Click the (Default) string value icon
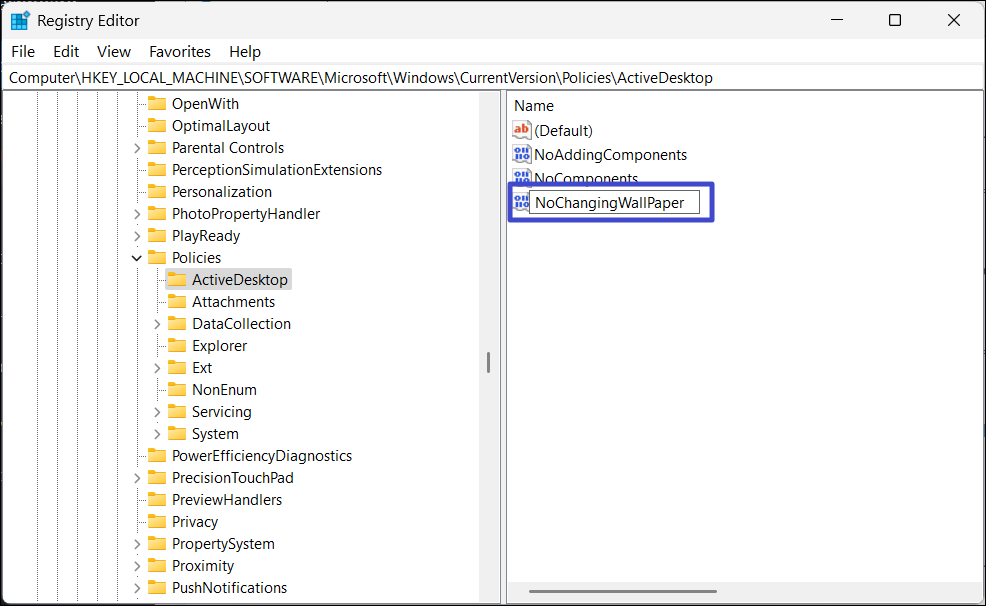This screenshot has height=606, width=986. pos(521,130)
